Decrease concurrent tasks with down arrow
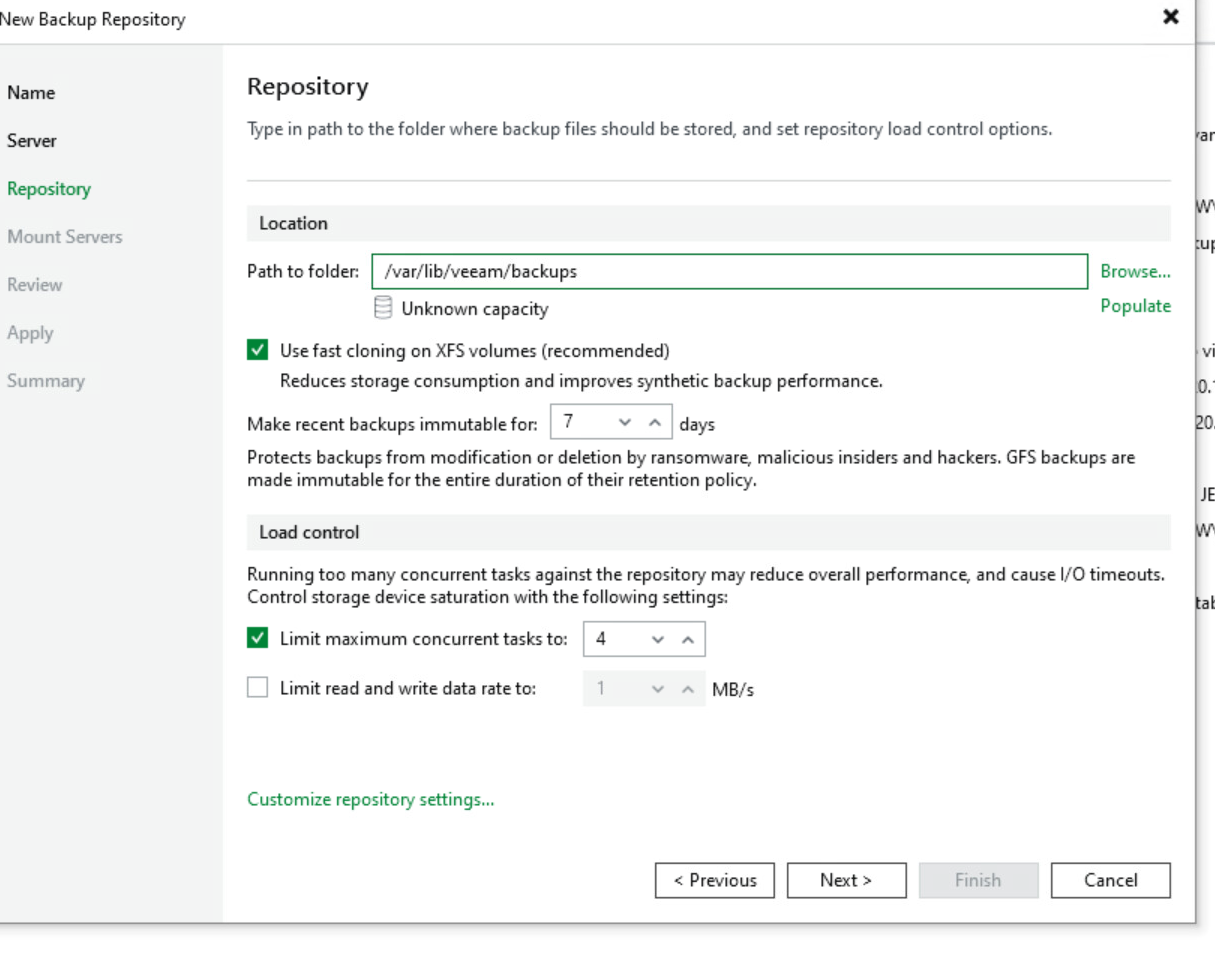This screenshot has width=1215, height=955. point(658,639)
